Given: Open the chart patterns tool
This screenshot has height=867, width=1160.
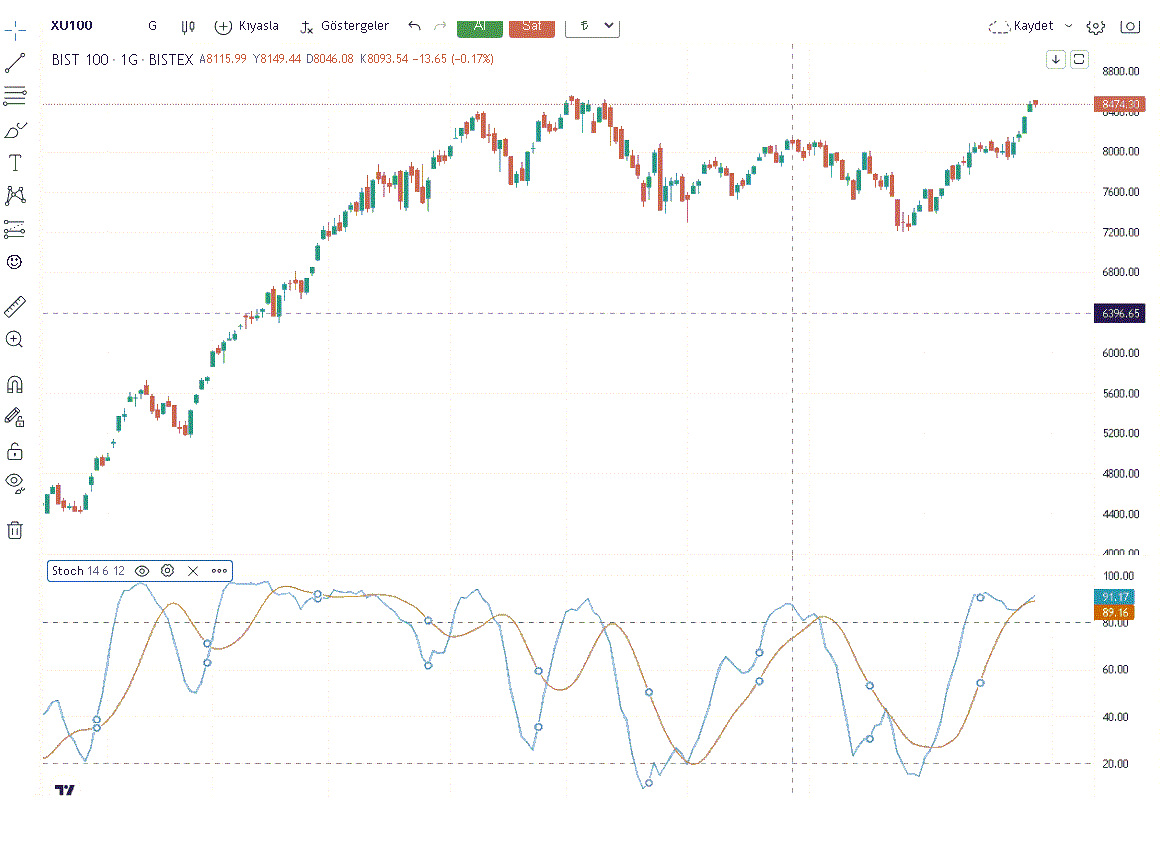Looking at the screenshot, I should [x=15, y=196].
